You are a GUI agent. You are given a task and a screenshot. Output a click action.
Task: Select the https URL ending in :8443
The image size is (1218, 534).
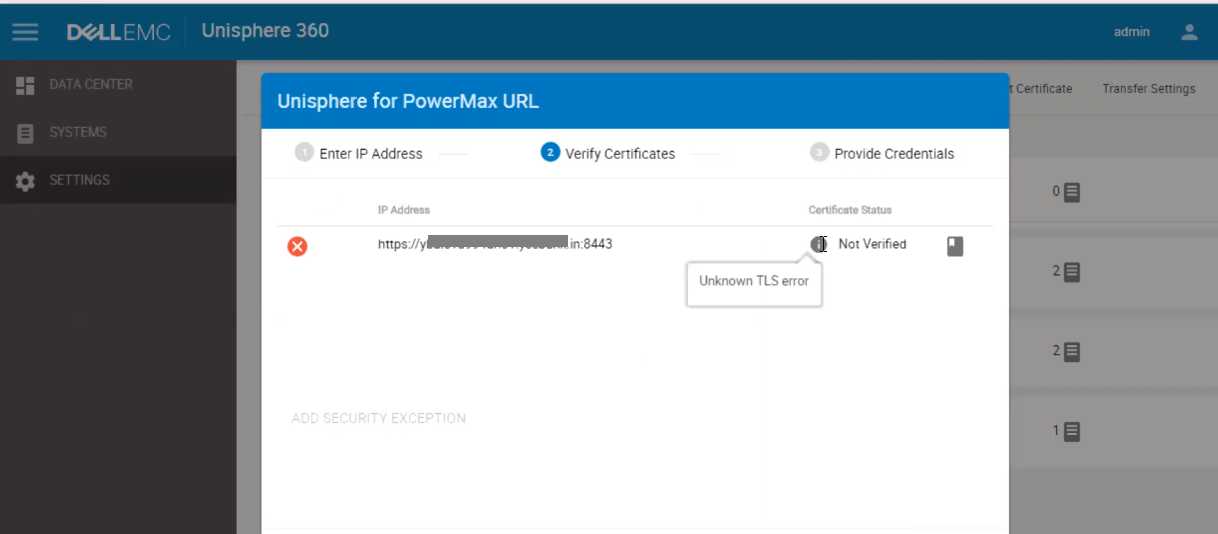coord(495,244)
